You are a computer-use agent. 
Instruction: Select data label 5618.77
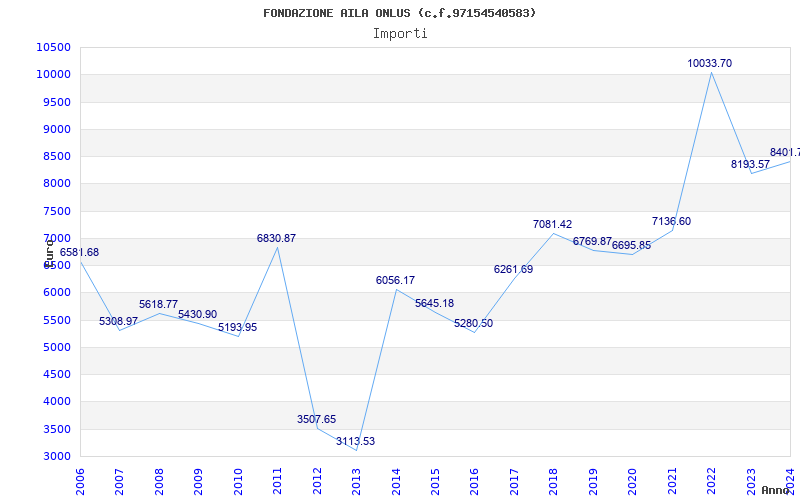tap(159, 305)
